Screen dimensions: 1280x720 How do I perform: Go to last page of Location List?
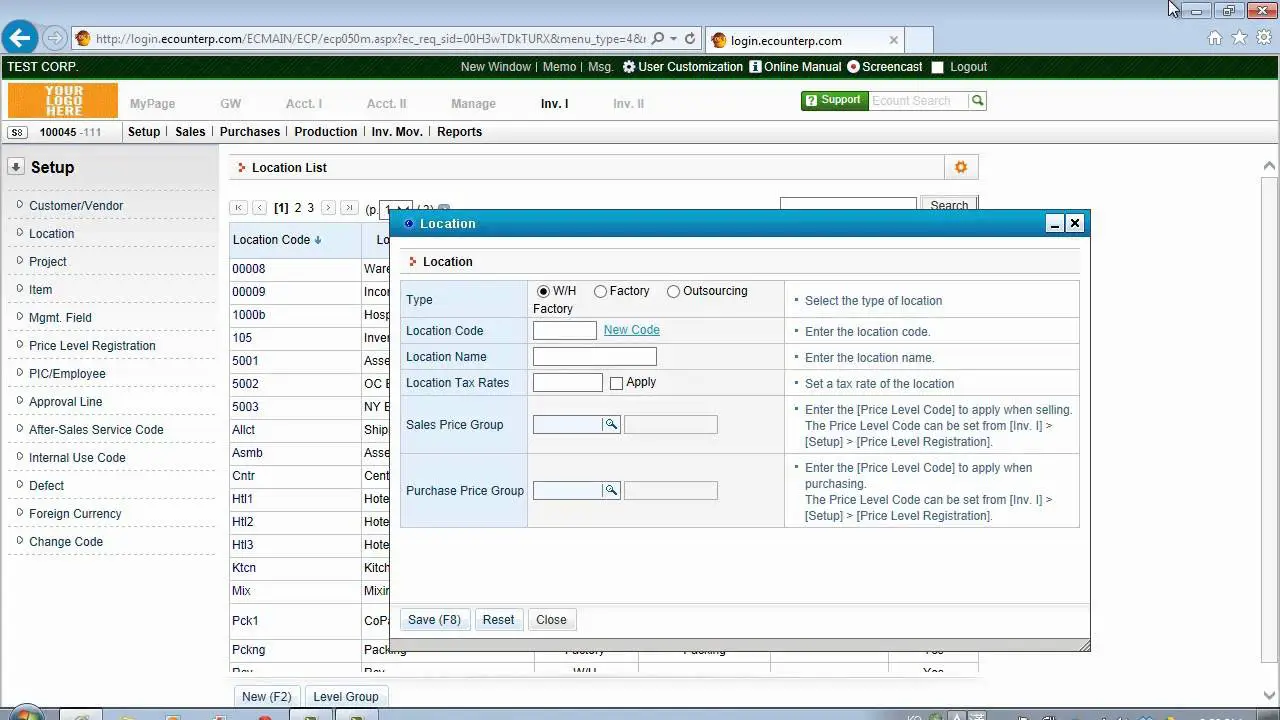coord(349,208)
